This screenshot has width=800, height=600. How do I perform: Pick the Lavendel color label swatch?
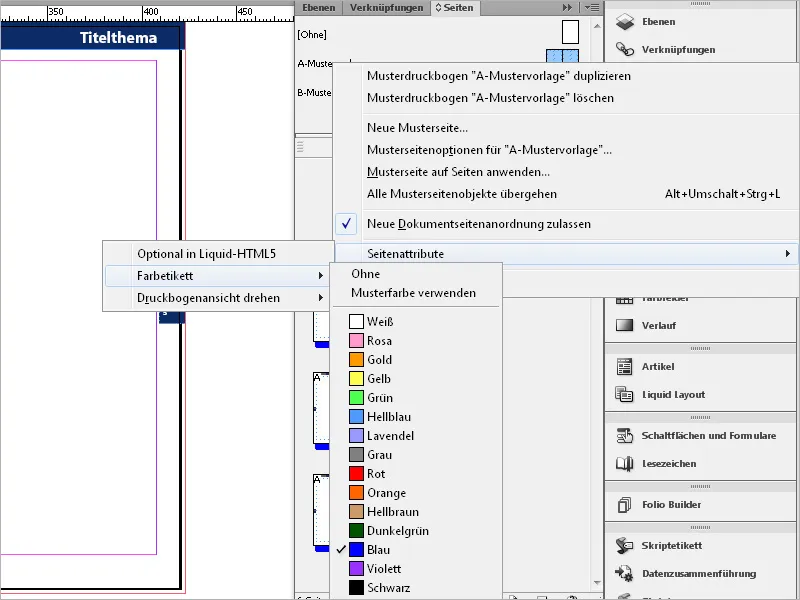point(356,436)
